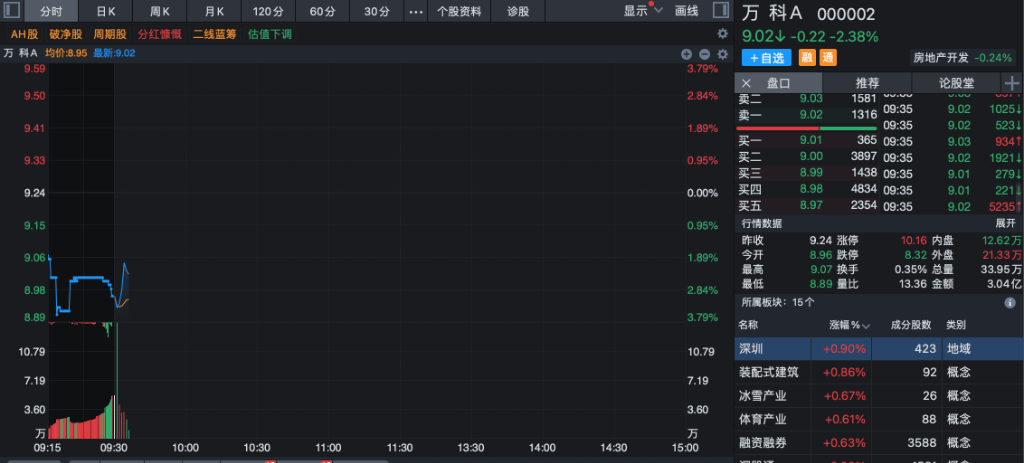Click the AH股 tag
The image size is (1024, 463).
(x=25, y=34)
